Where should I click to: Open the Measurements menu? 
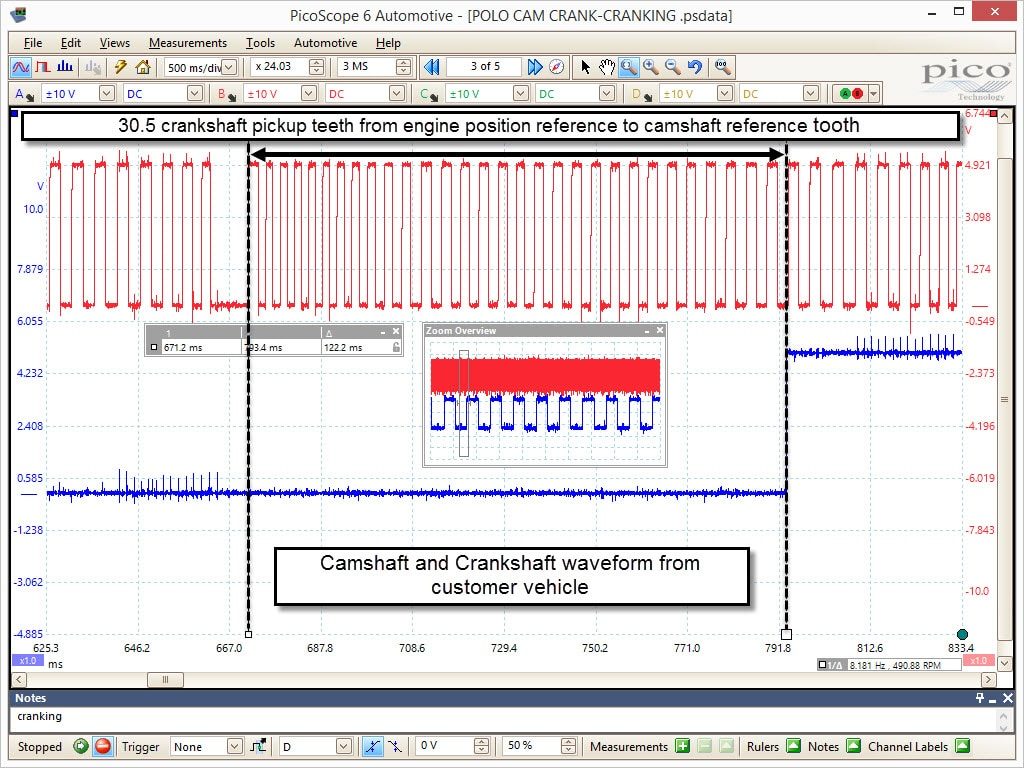coord(187,42)
